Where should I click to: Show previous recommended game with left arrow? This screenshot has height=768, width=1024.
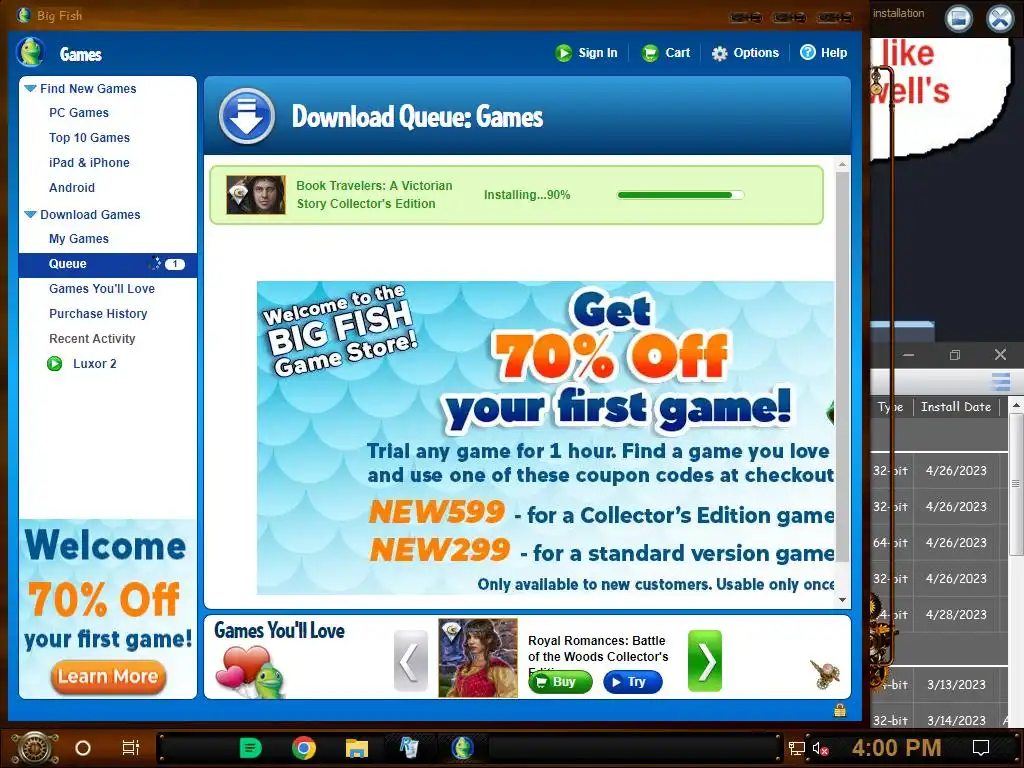410,661
